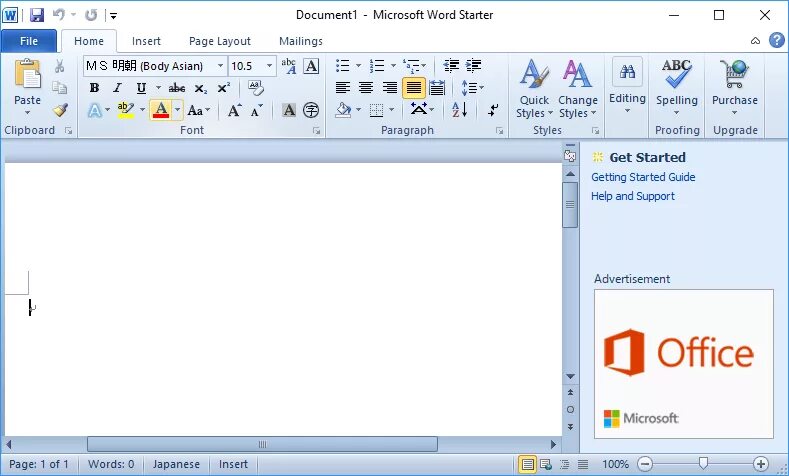Click the Grow Font icon

click(x=234, y=110)
